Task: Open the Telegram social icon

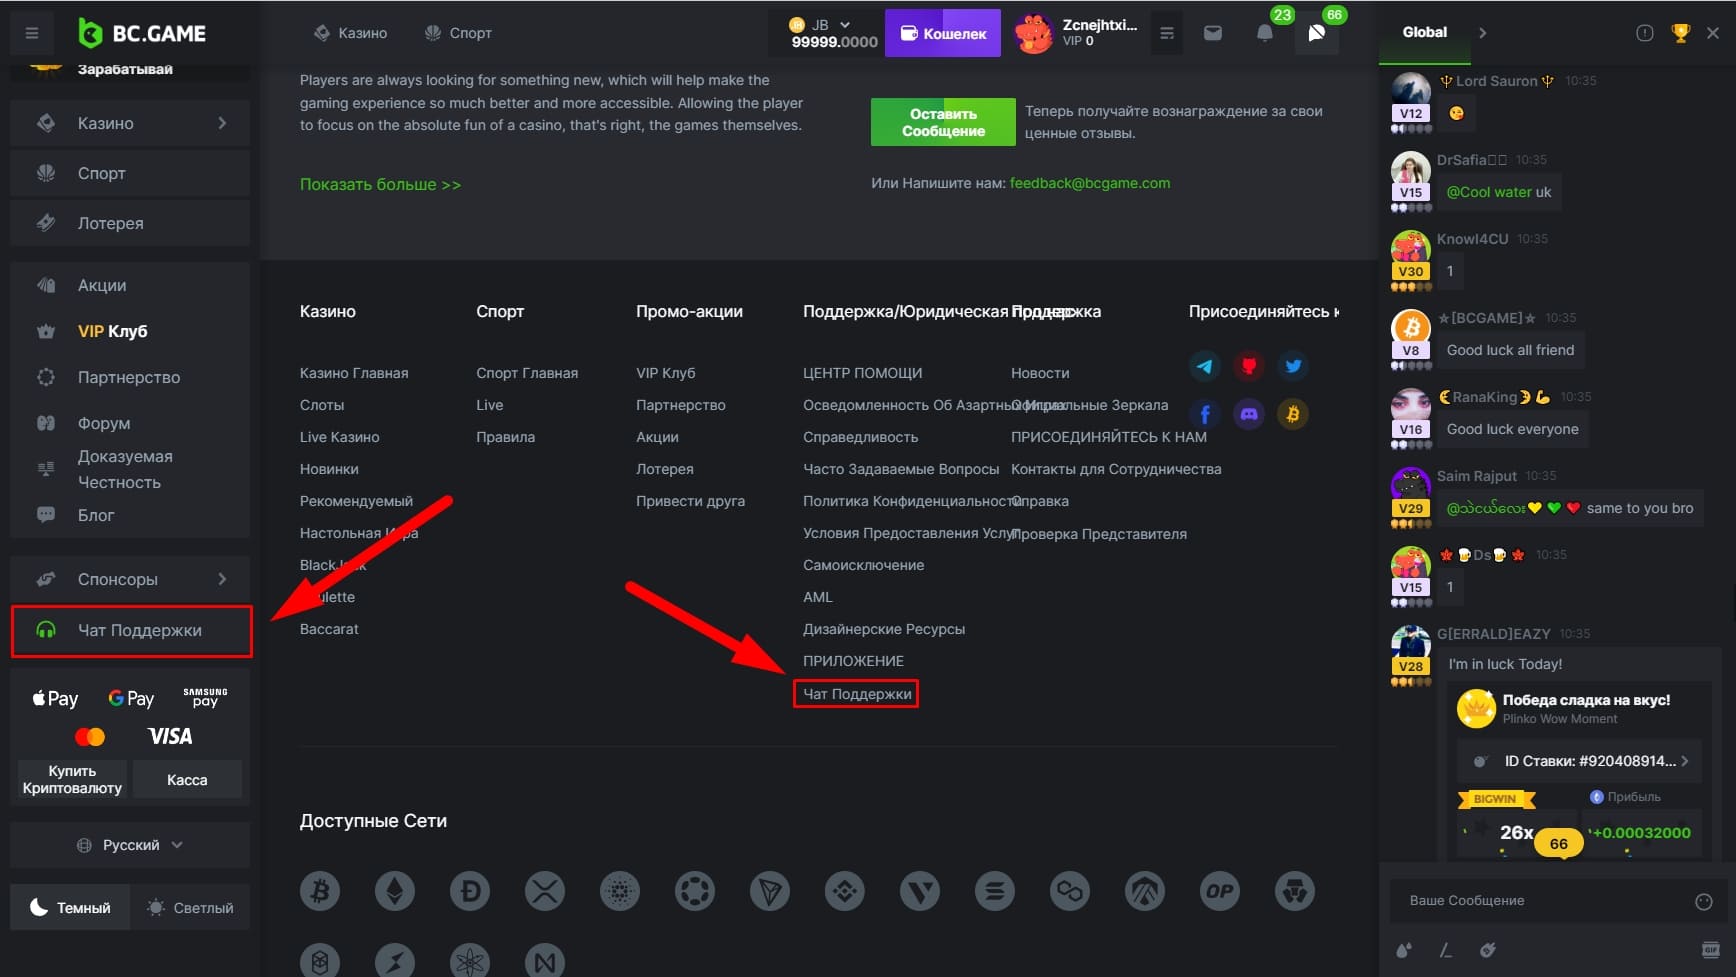Action: [1205, 366]
